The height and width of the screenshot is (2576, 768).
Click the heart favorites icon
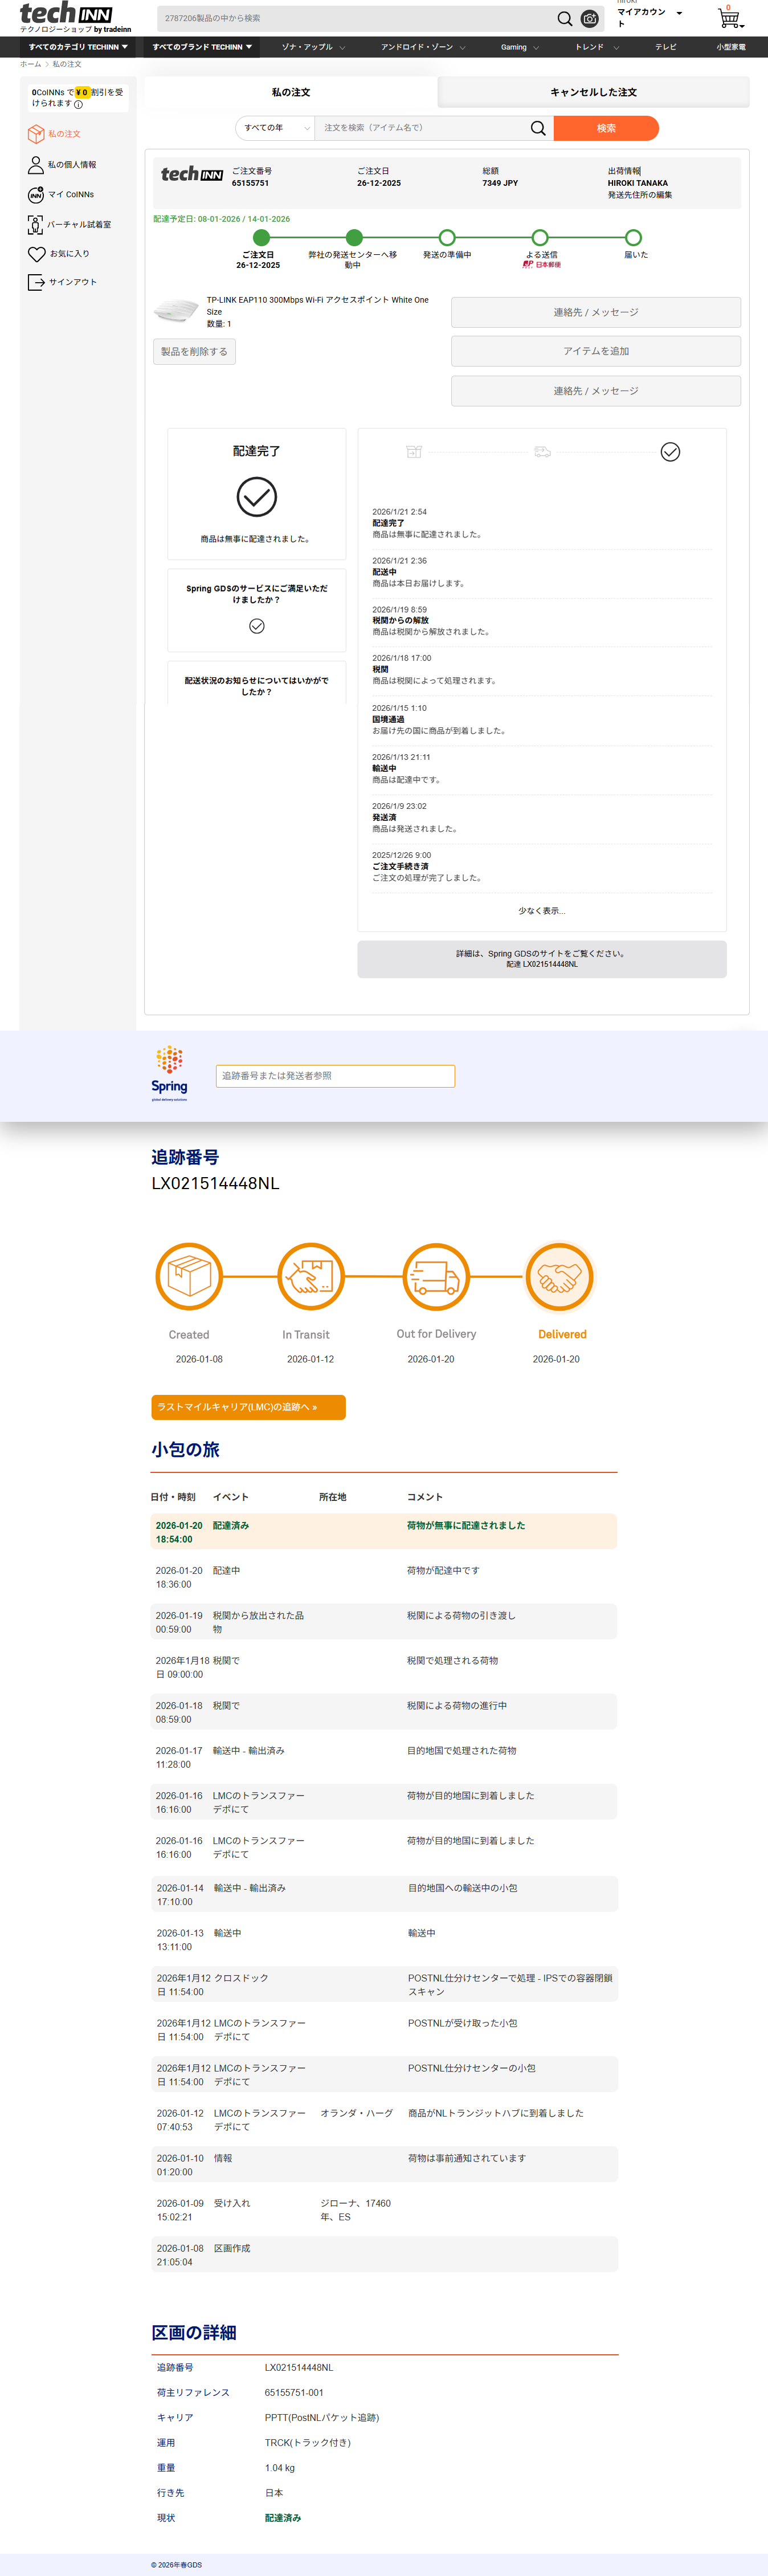36,254
